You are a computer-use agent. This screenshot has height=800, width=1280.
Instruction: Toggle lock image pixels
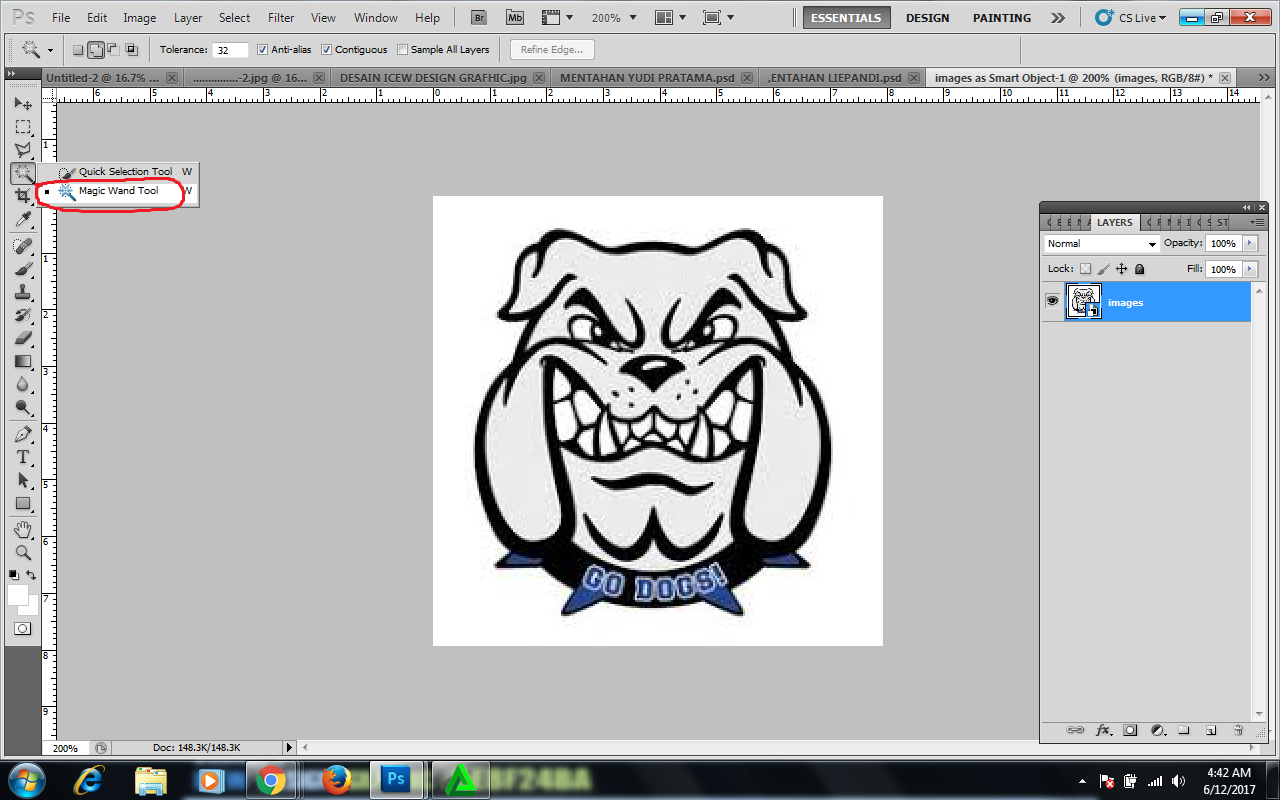[1103, 269]
